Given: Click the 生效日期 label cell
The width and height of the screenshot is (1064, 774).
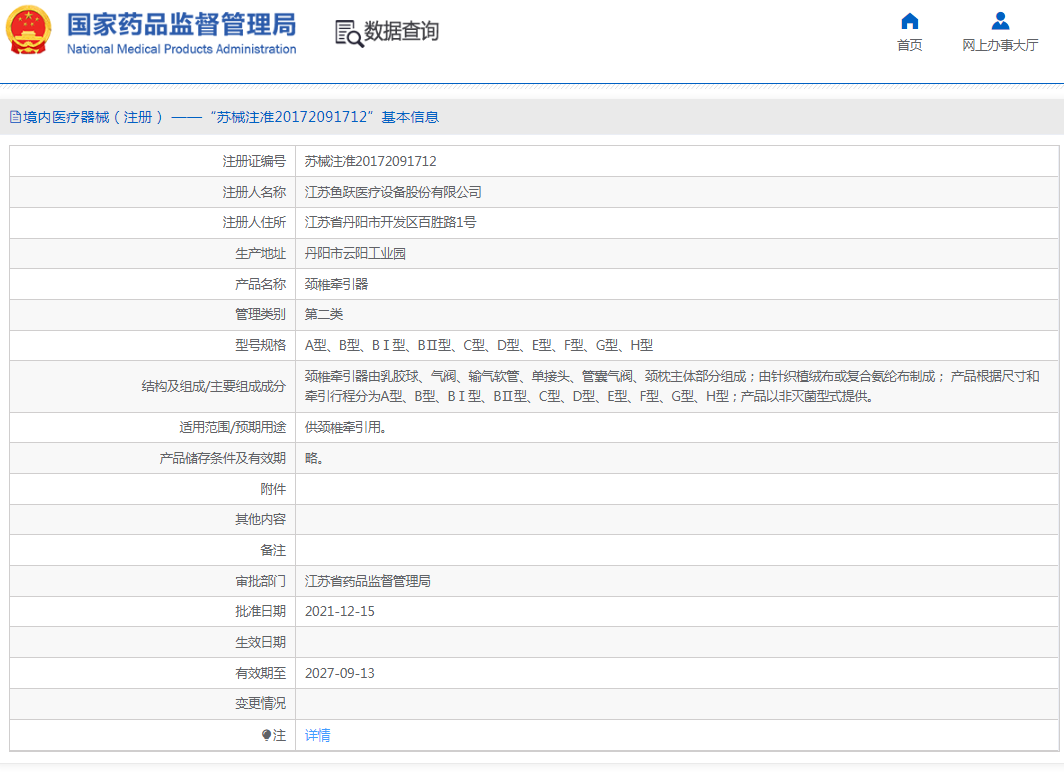Looking at the screenshot, I should coord(152,642).
